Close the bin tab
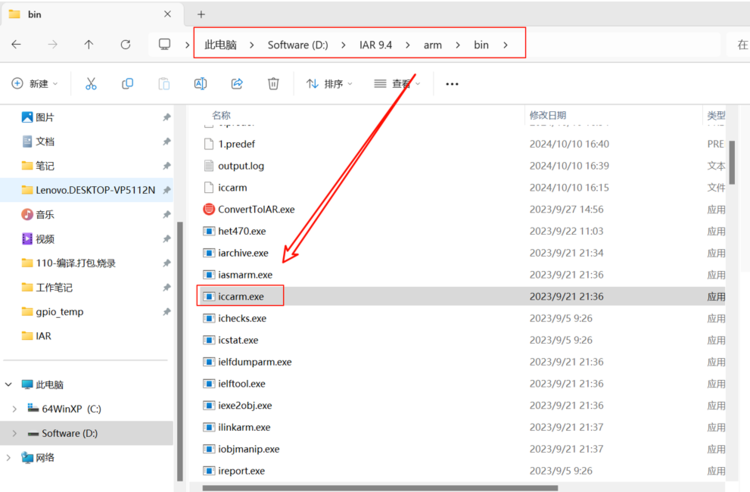This screenshot has width=750, height=492. coord(167,14)
